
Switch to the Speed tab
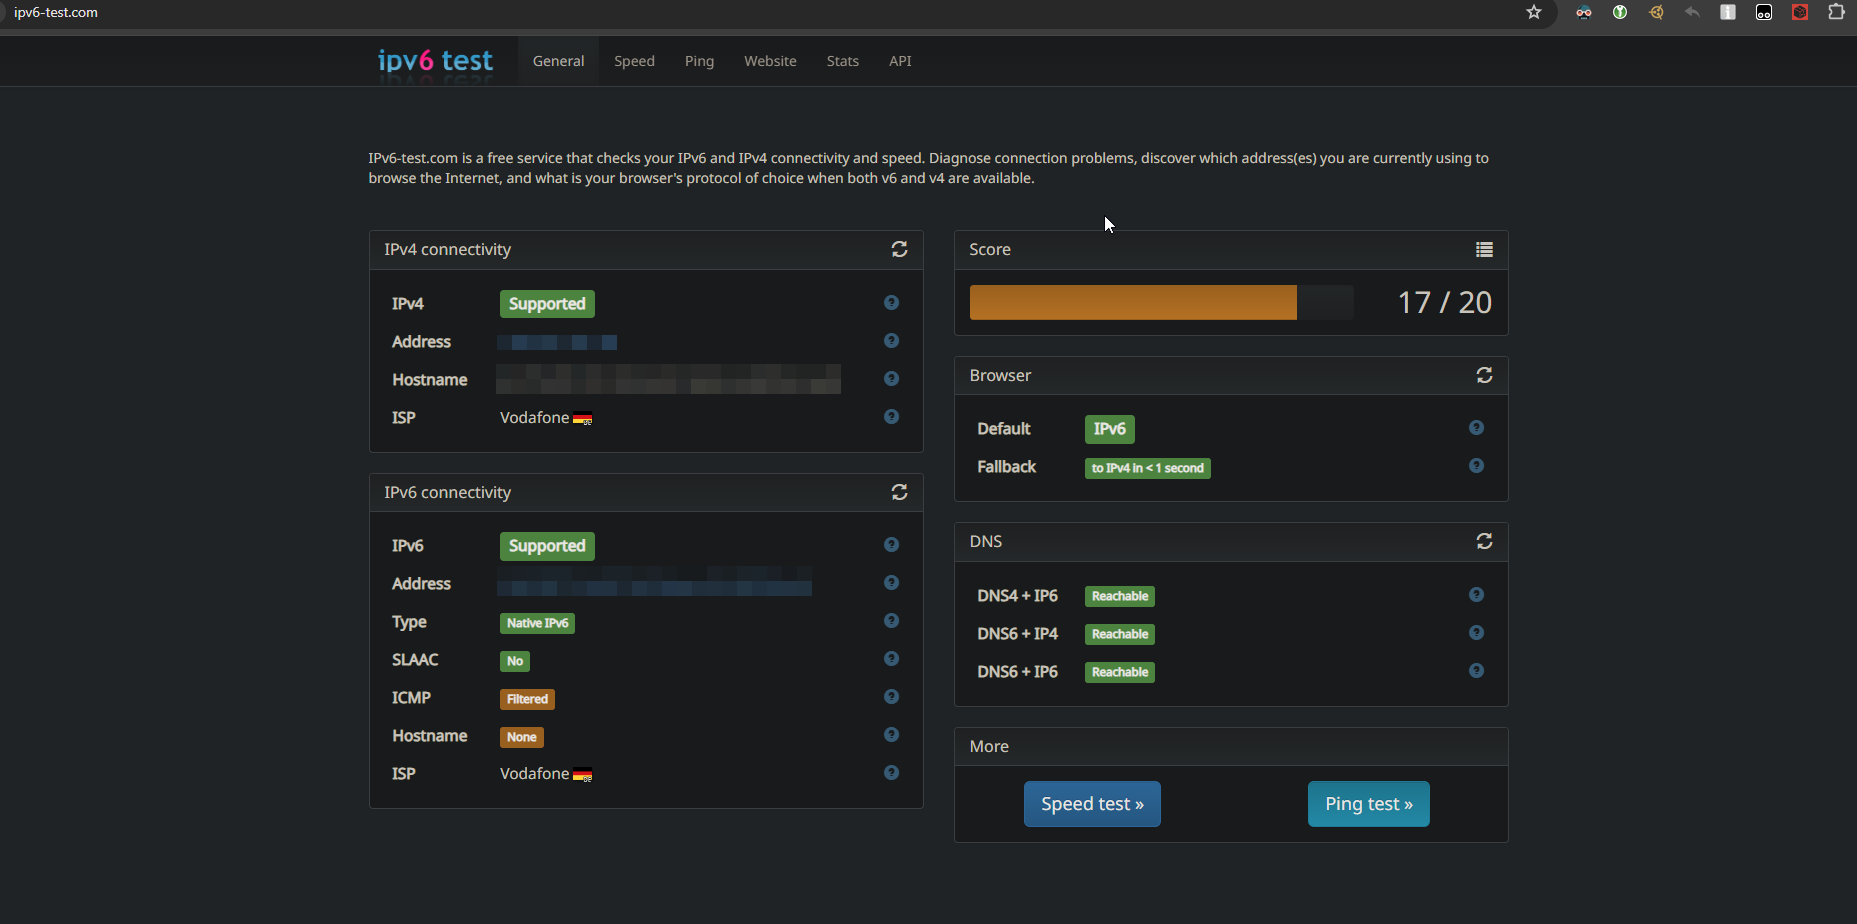pos(634,61)
